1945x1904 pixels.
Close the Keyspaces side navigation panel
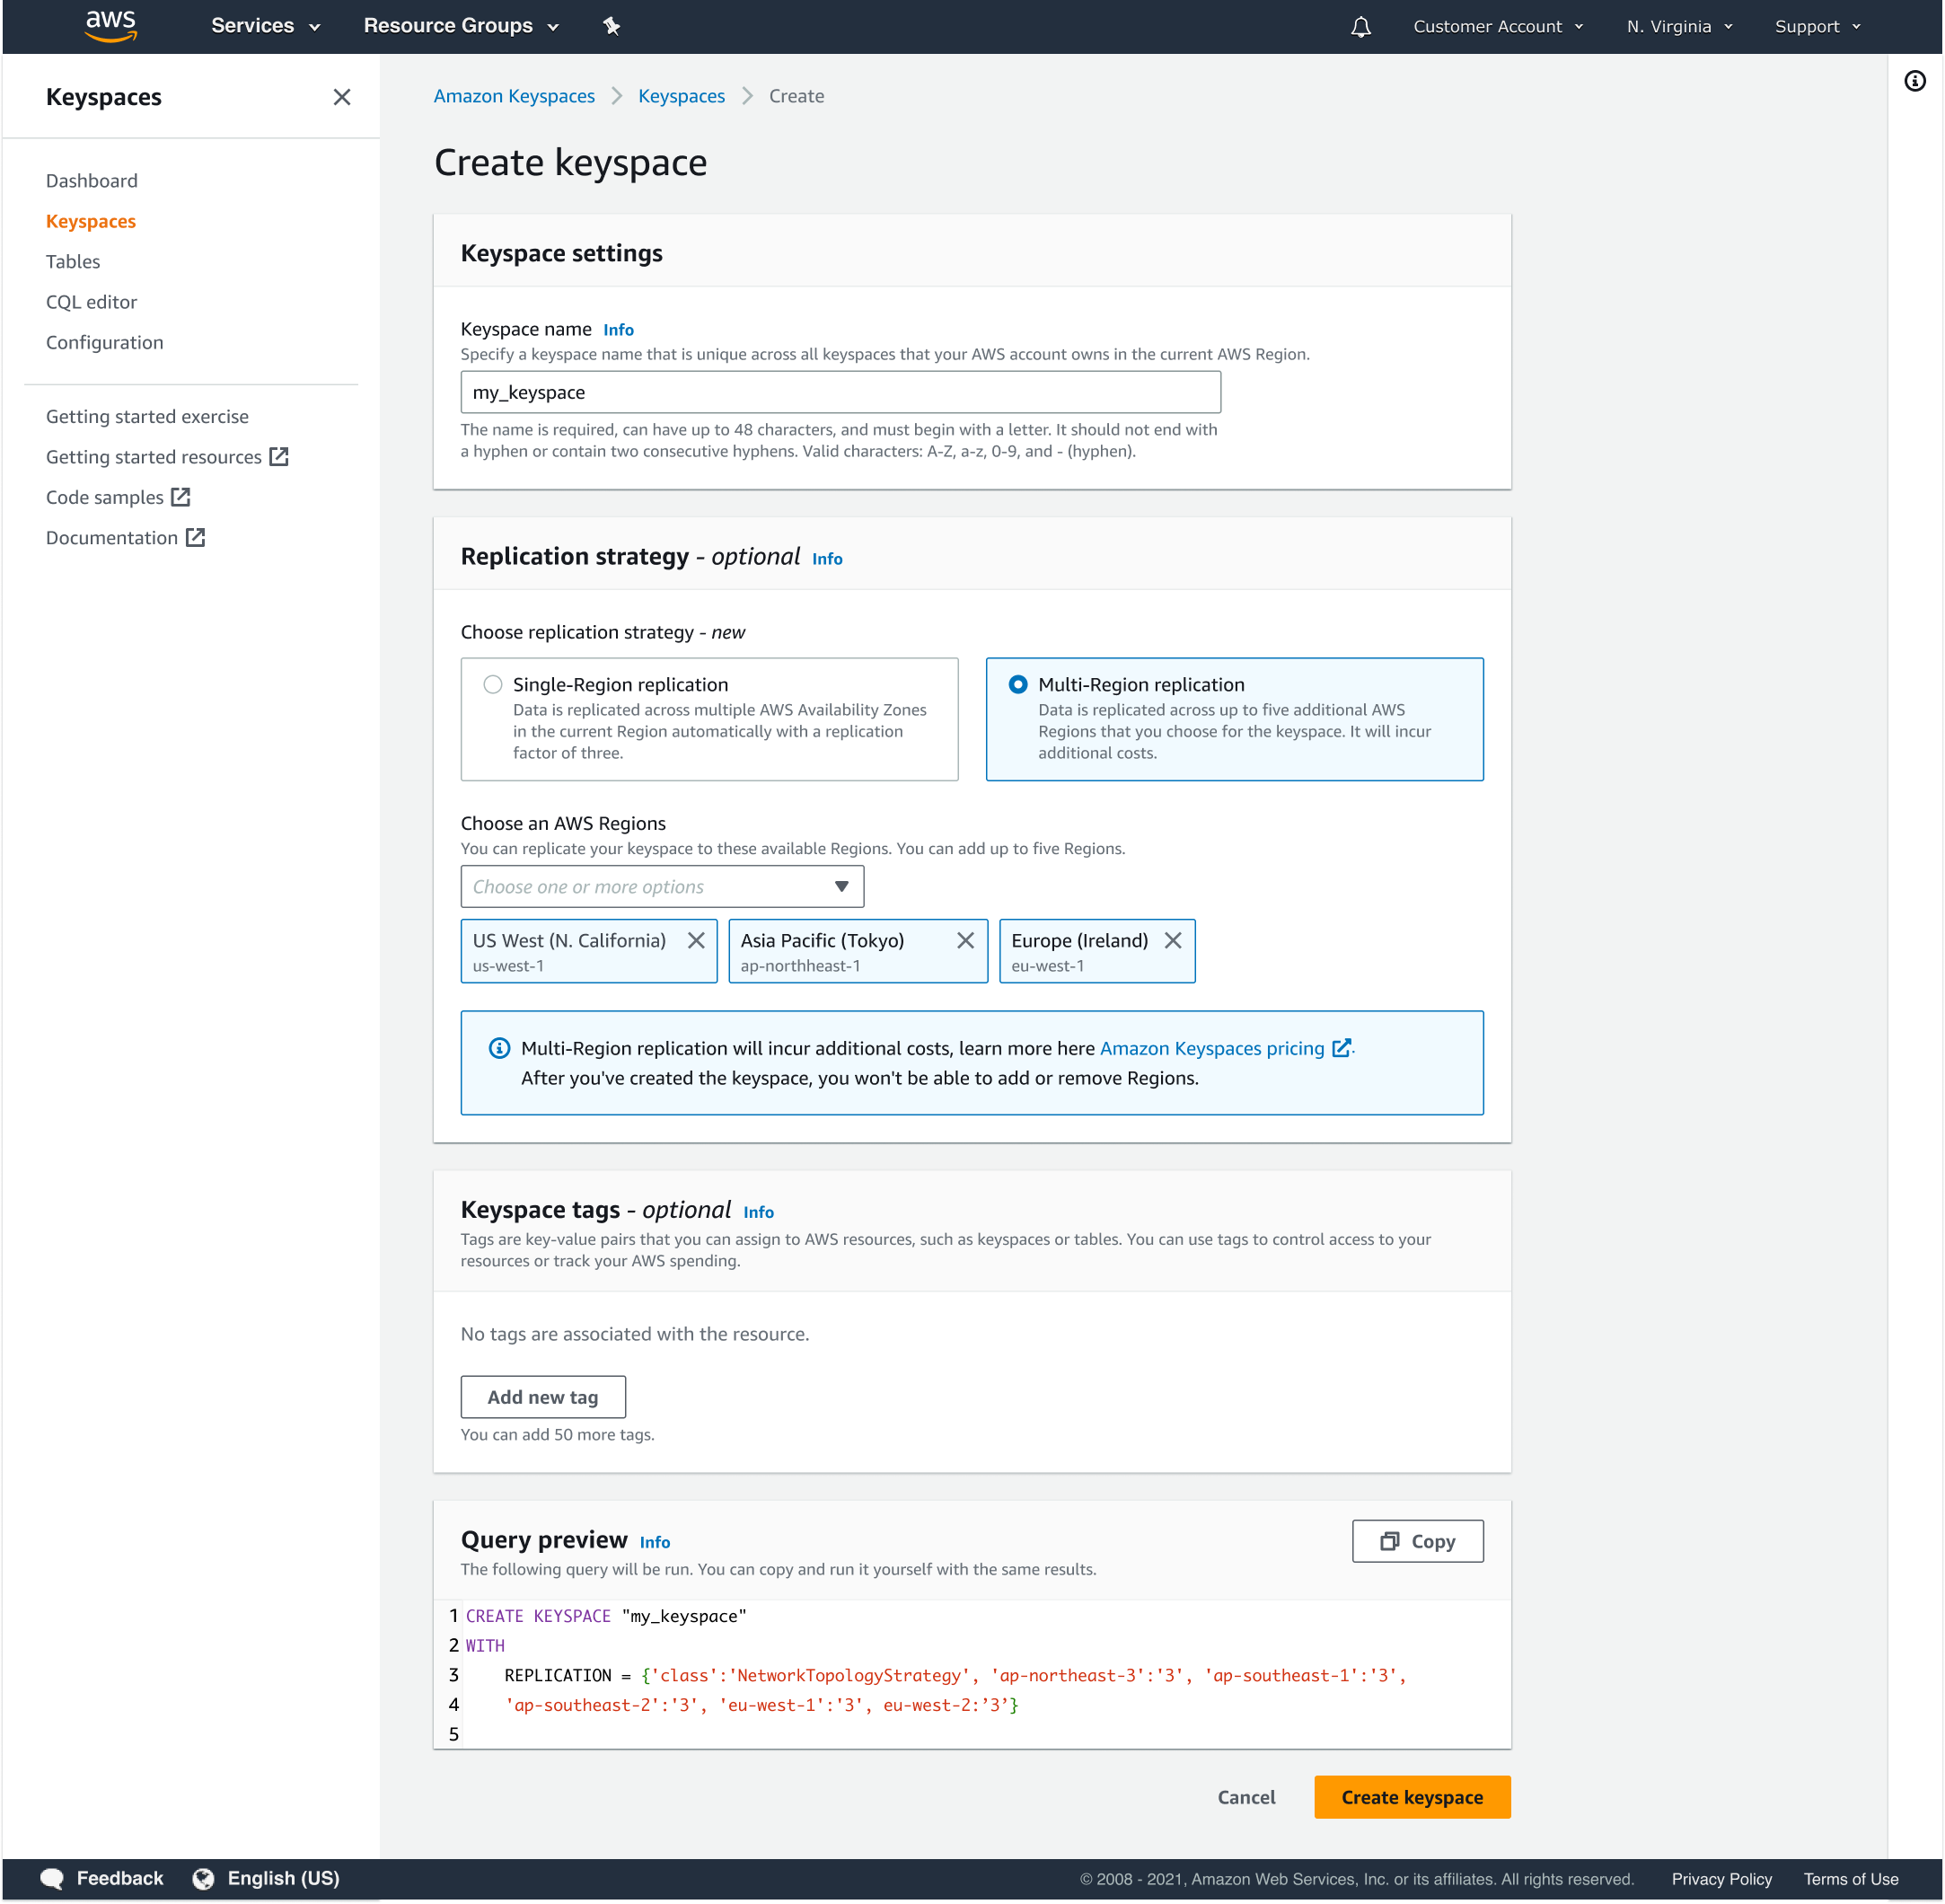pyautogui.click(x=342, y=97)
